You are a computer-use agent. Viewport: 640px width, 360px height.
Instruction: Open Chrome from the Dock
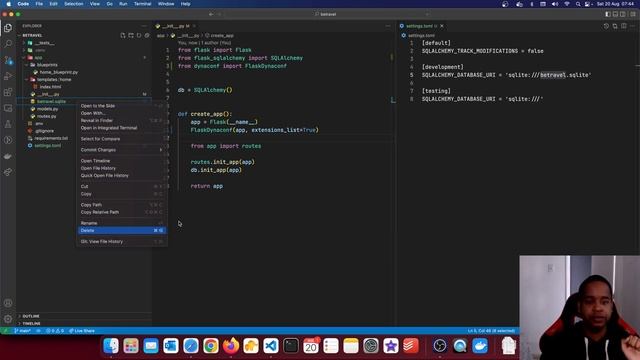click(x=211, y=346)
